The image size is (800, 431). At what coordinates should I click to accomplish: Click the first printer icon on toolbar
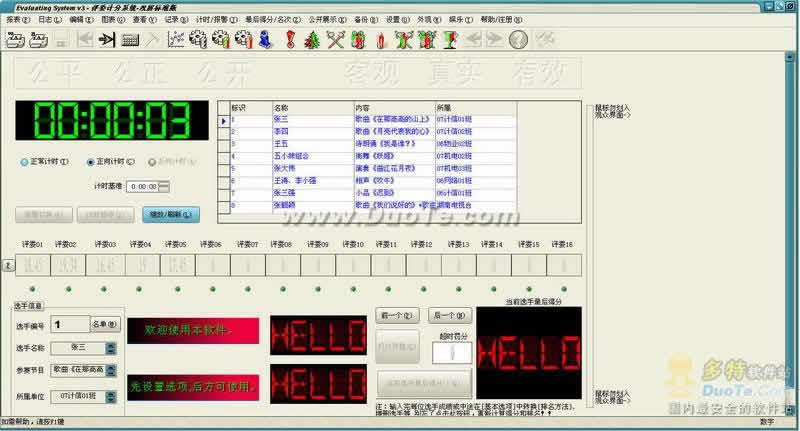pyautogui.click(x=15, y=40)
